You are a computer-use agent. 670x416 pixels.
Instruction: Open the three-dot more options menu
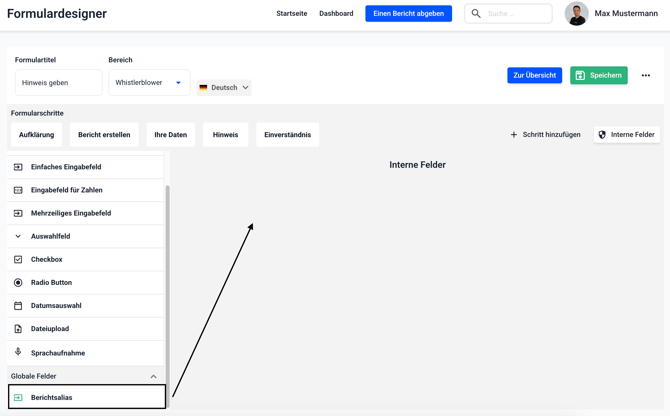tap(646, 76)
